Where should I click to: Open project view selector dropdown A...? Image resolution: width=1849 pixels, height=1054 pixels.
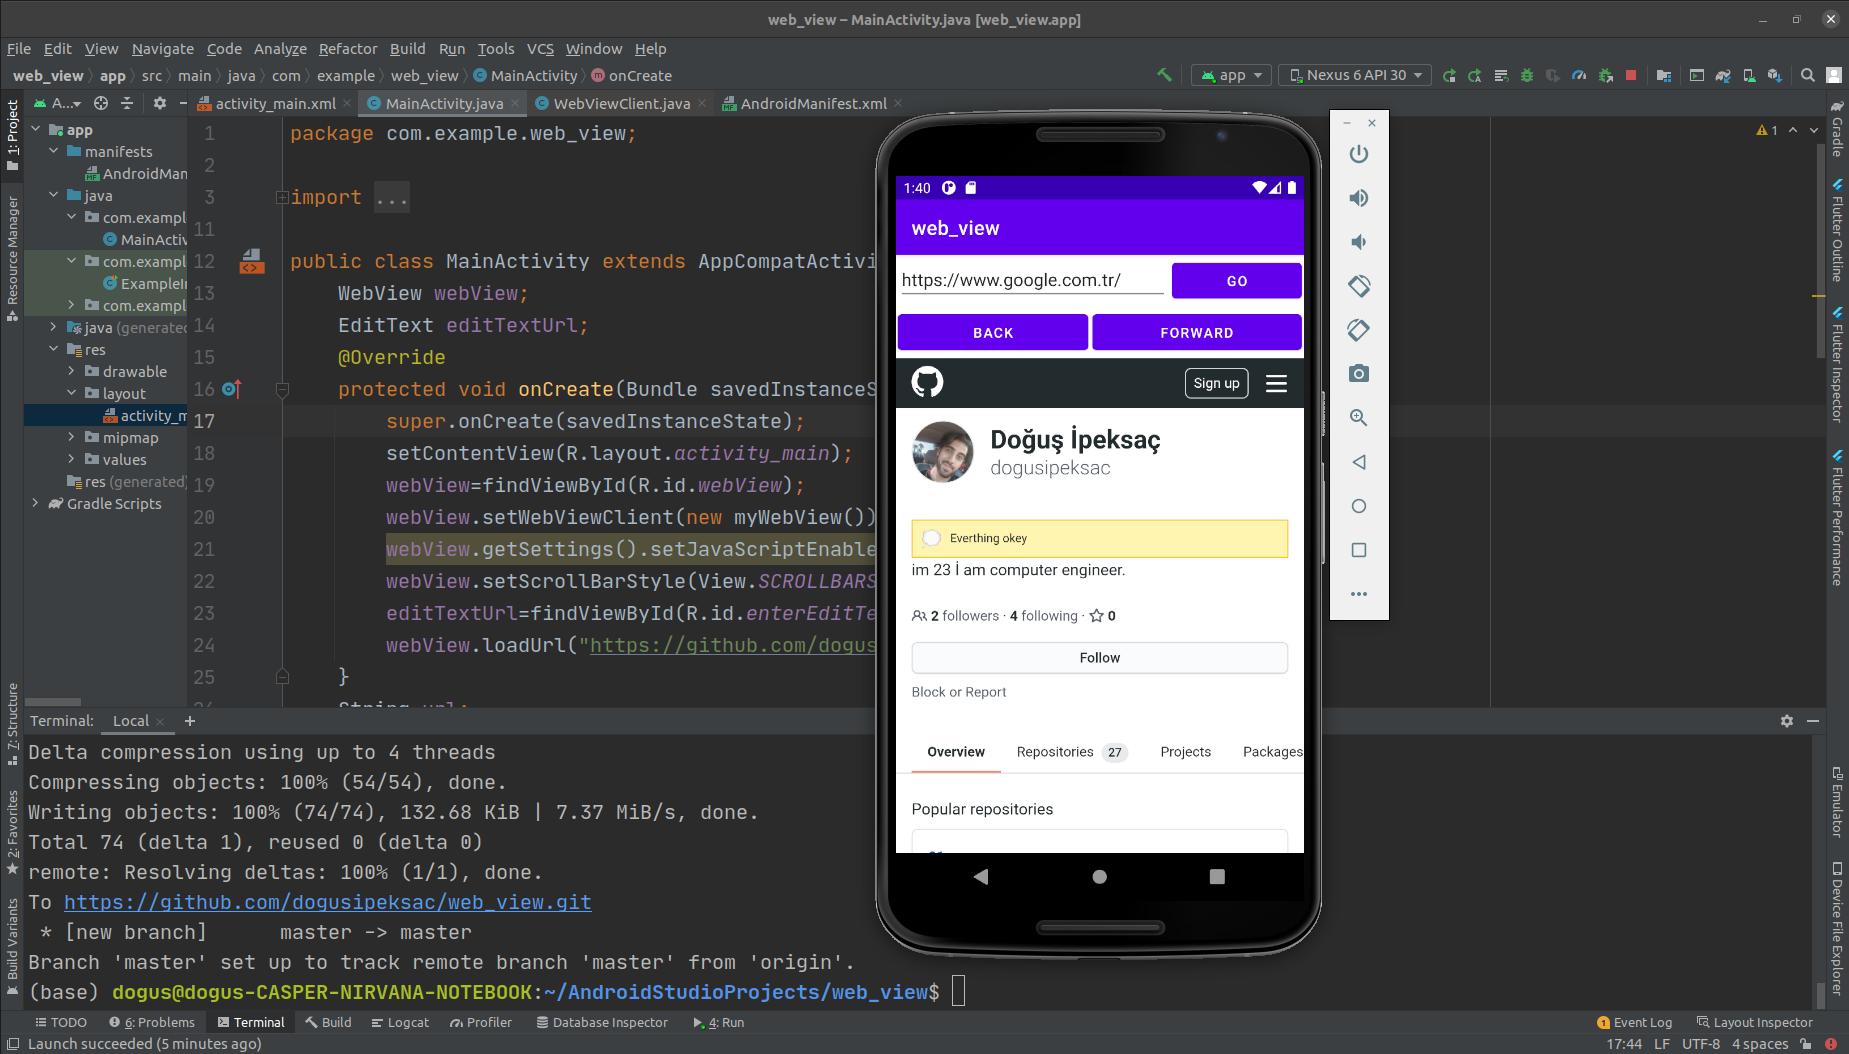point(58,103)
